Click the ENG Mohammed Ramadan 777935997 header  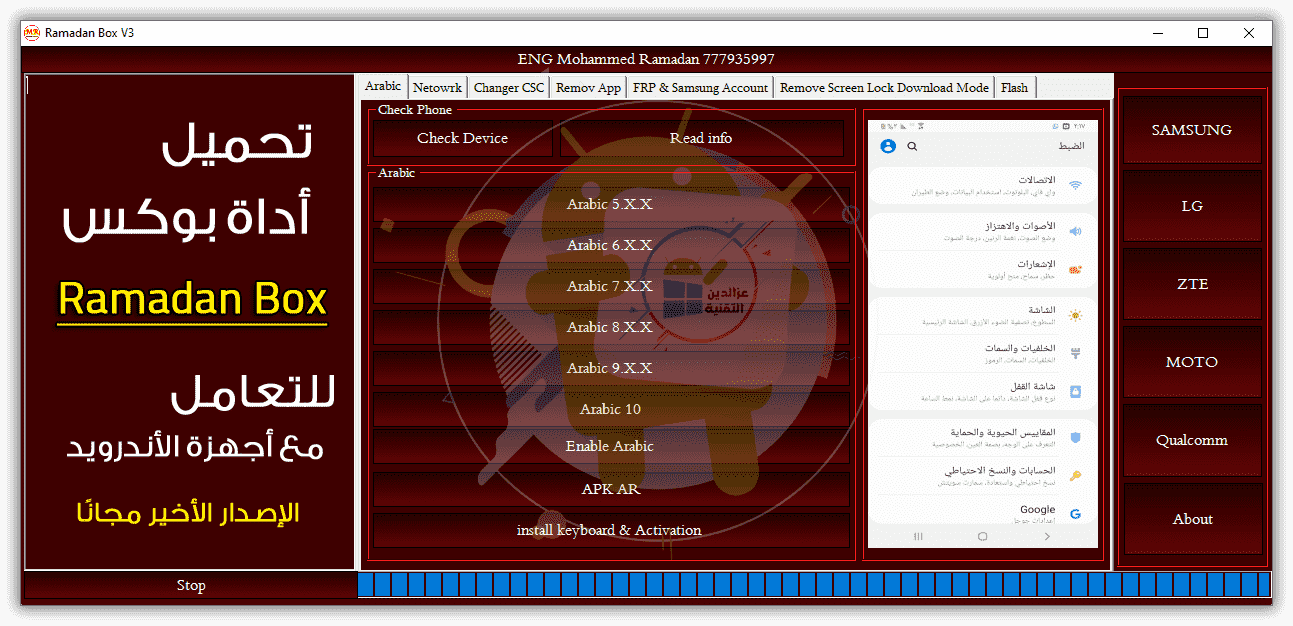pos(646,59)
